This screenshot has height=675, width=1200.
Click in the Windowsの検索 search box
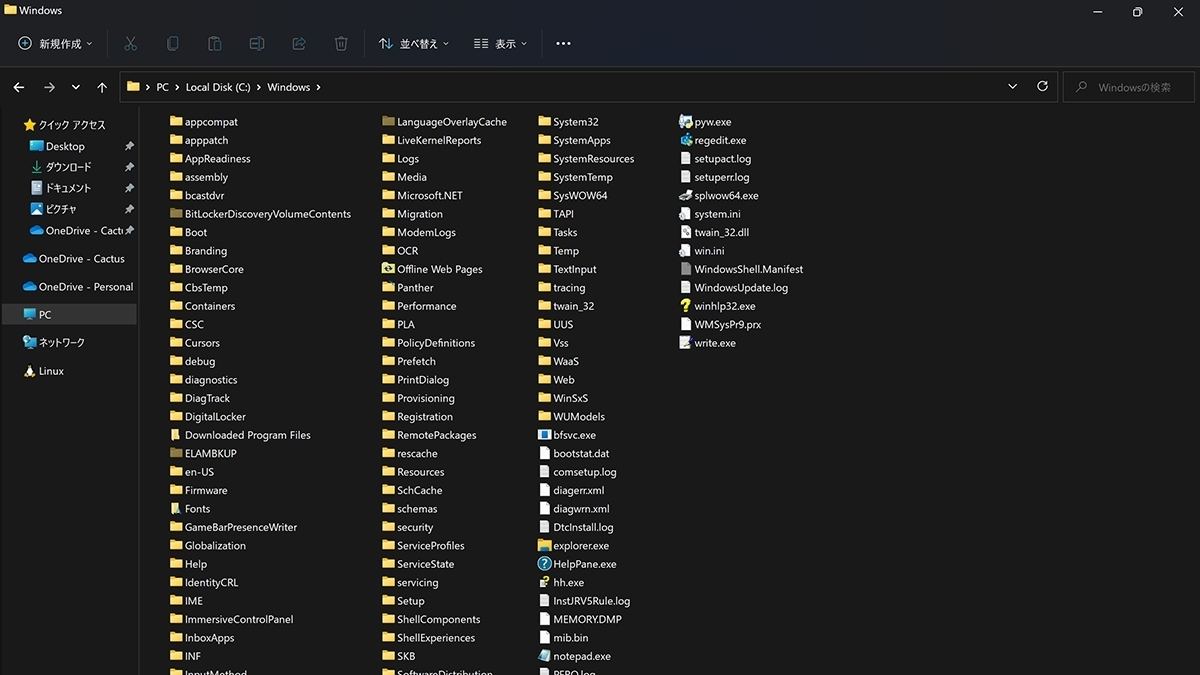pyautogui.click(x=1130, y=87)
